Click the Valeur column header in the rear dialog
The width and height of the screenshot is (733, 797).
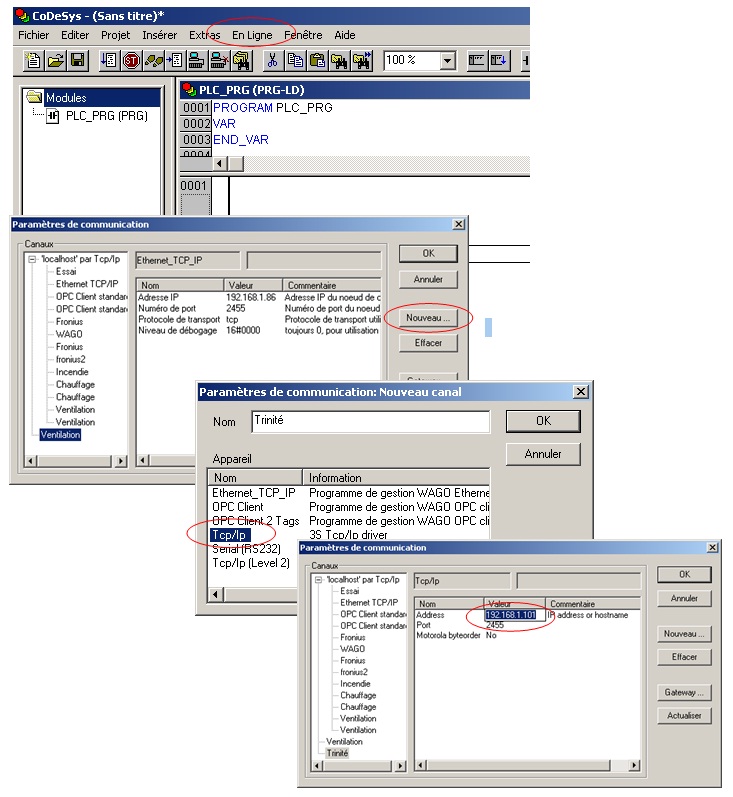253,285
